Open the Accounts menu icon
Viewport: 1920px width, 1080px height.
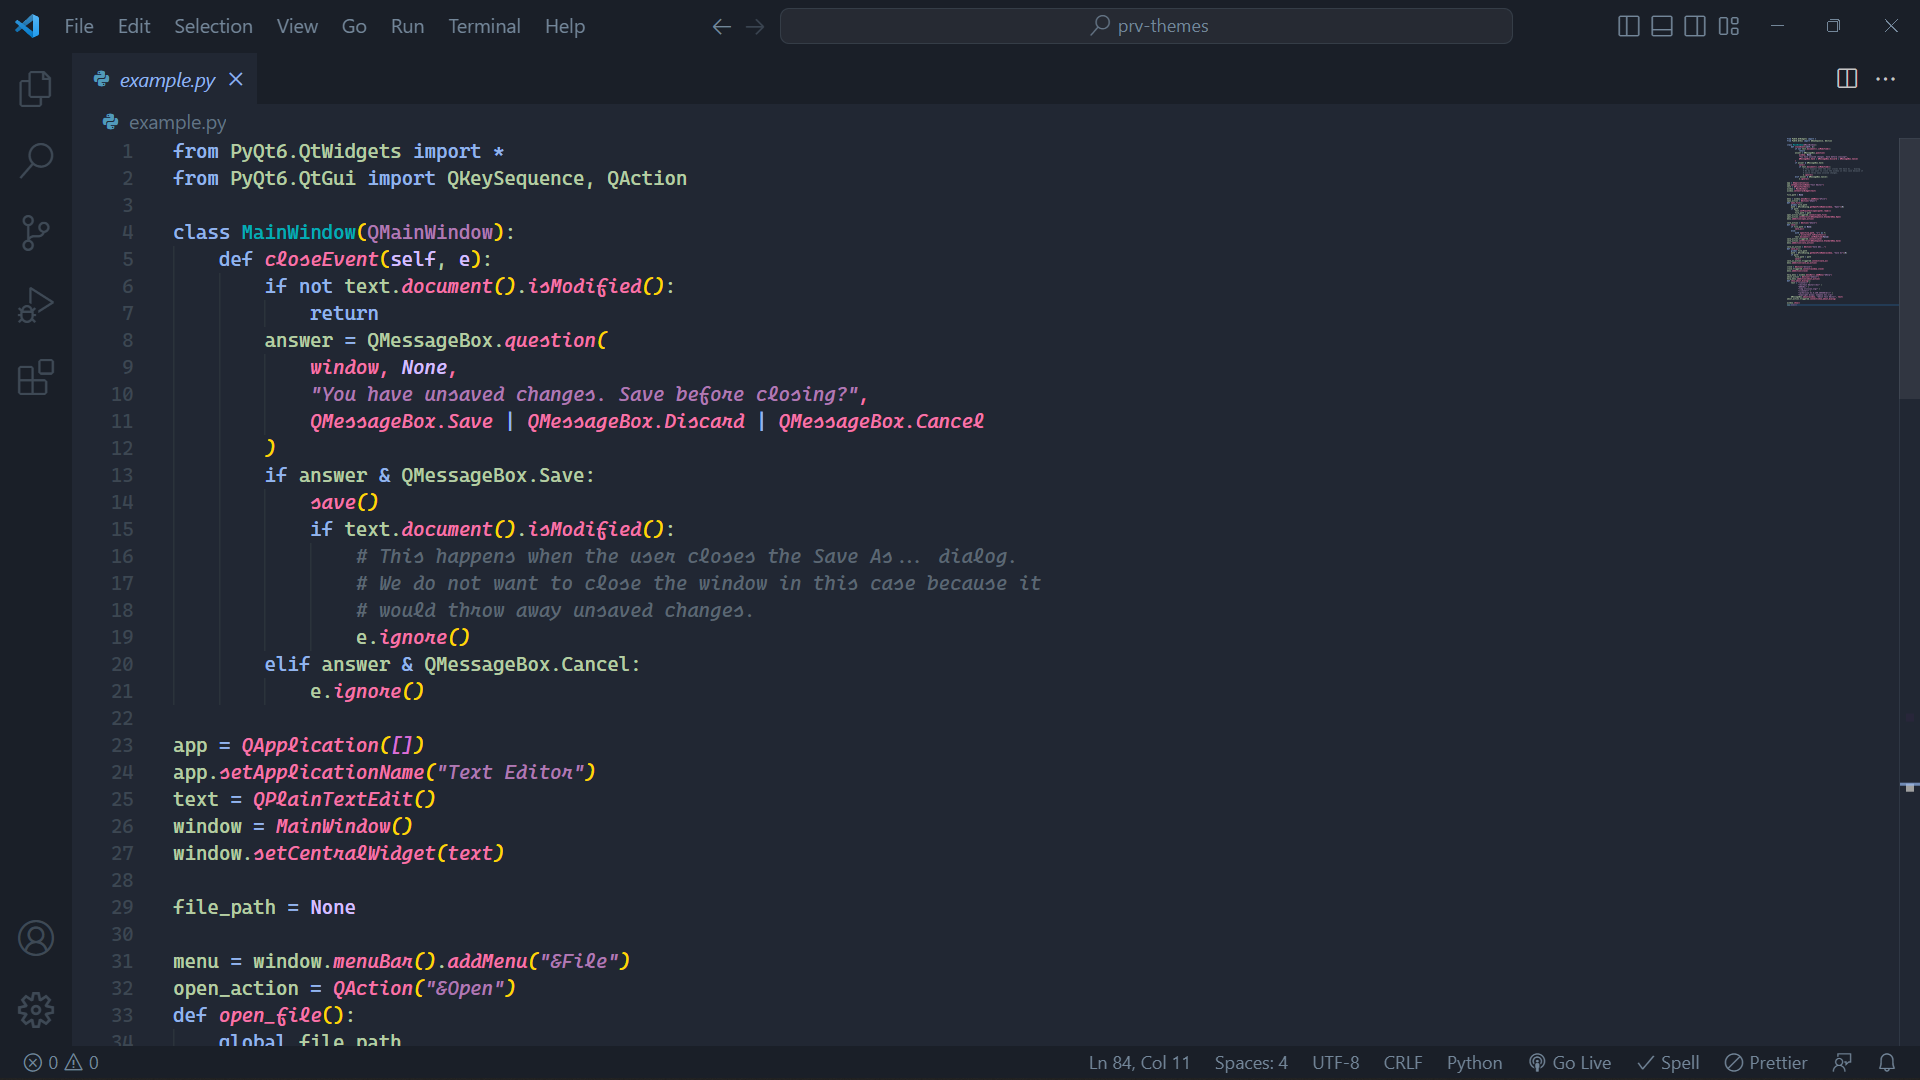[36, 938]
